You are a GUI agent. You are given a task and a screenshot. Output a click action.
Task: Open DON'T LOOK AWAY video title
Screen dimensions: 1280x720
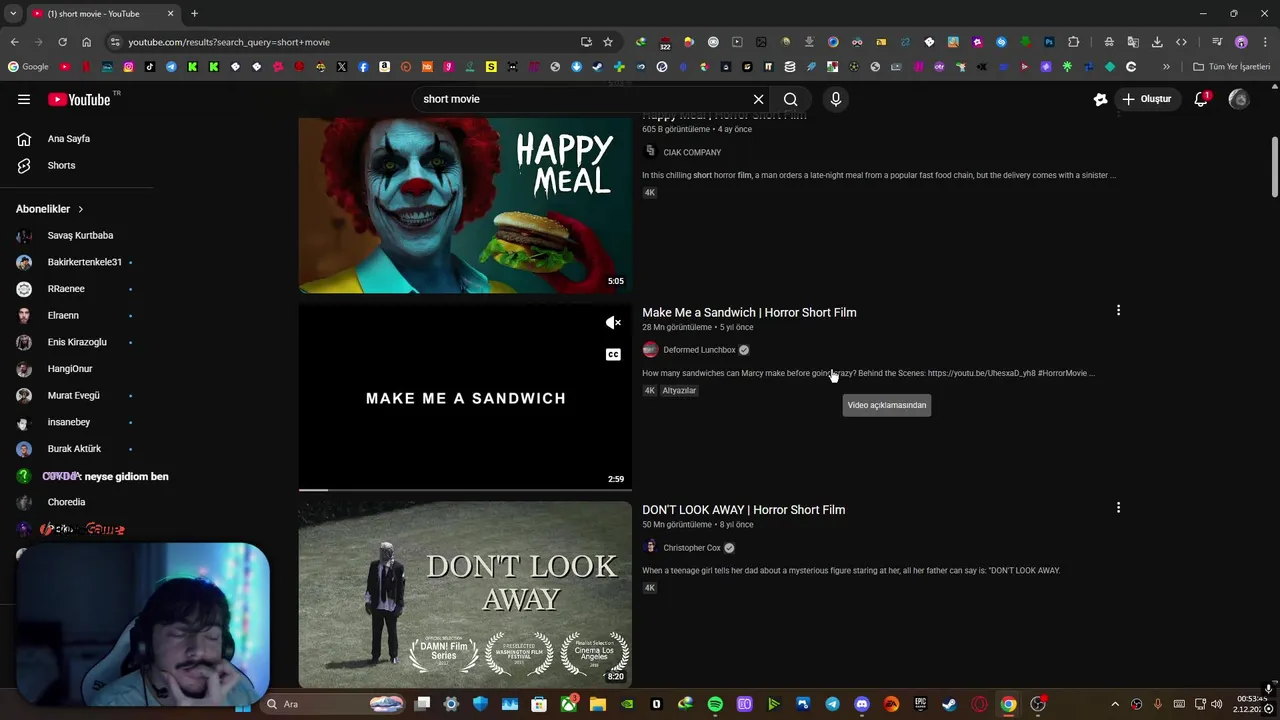point(743,510)
